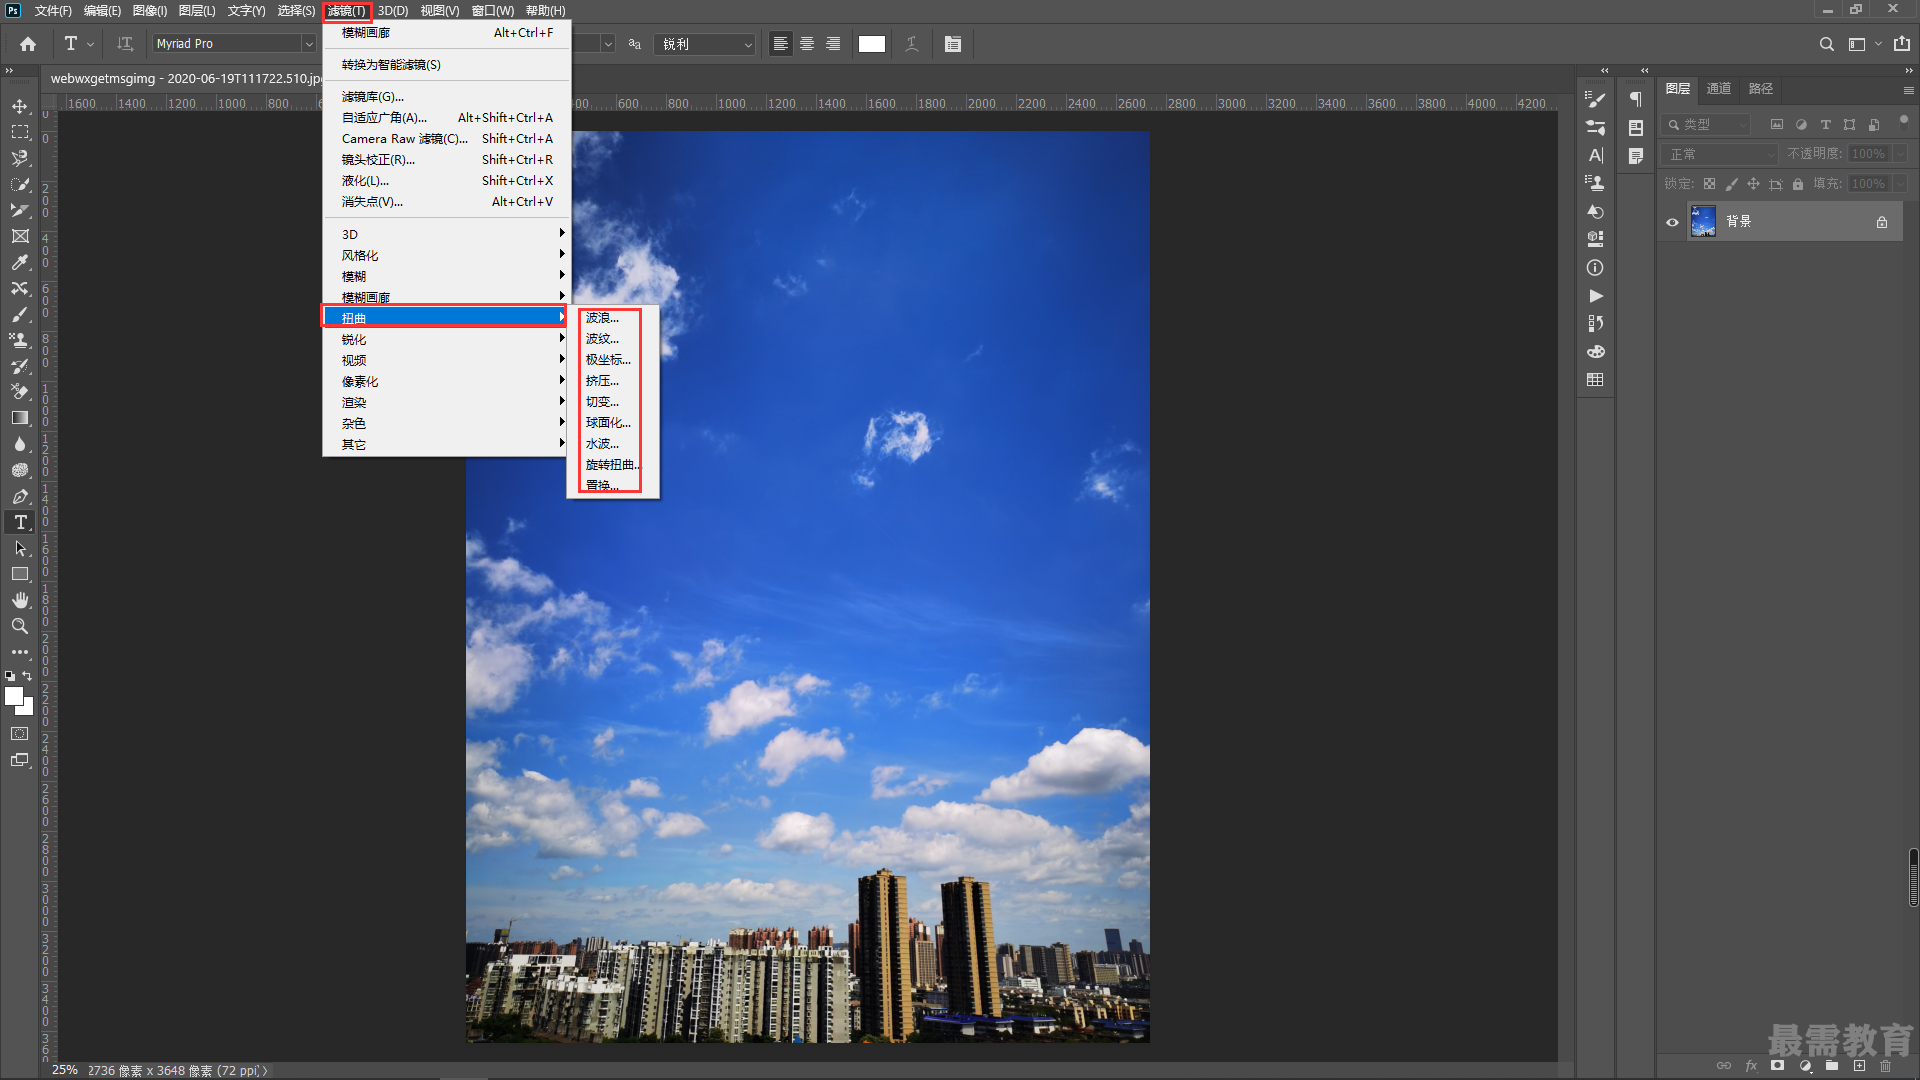Click the white text color swatch

[872, 44]
